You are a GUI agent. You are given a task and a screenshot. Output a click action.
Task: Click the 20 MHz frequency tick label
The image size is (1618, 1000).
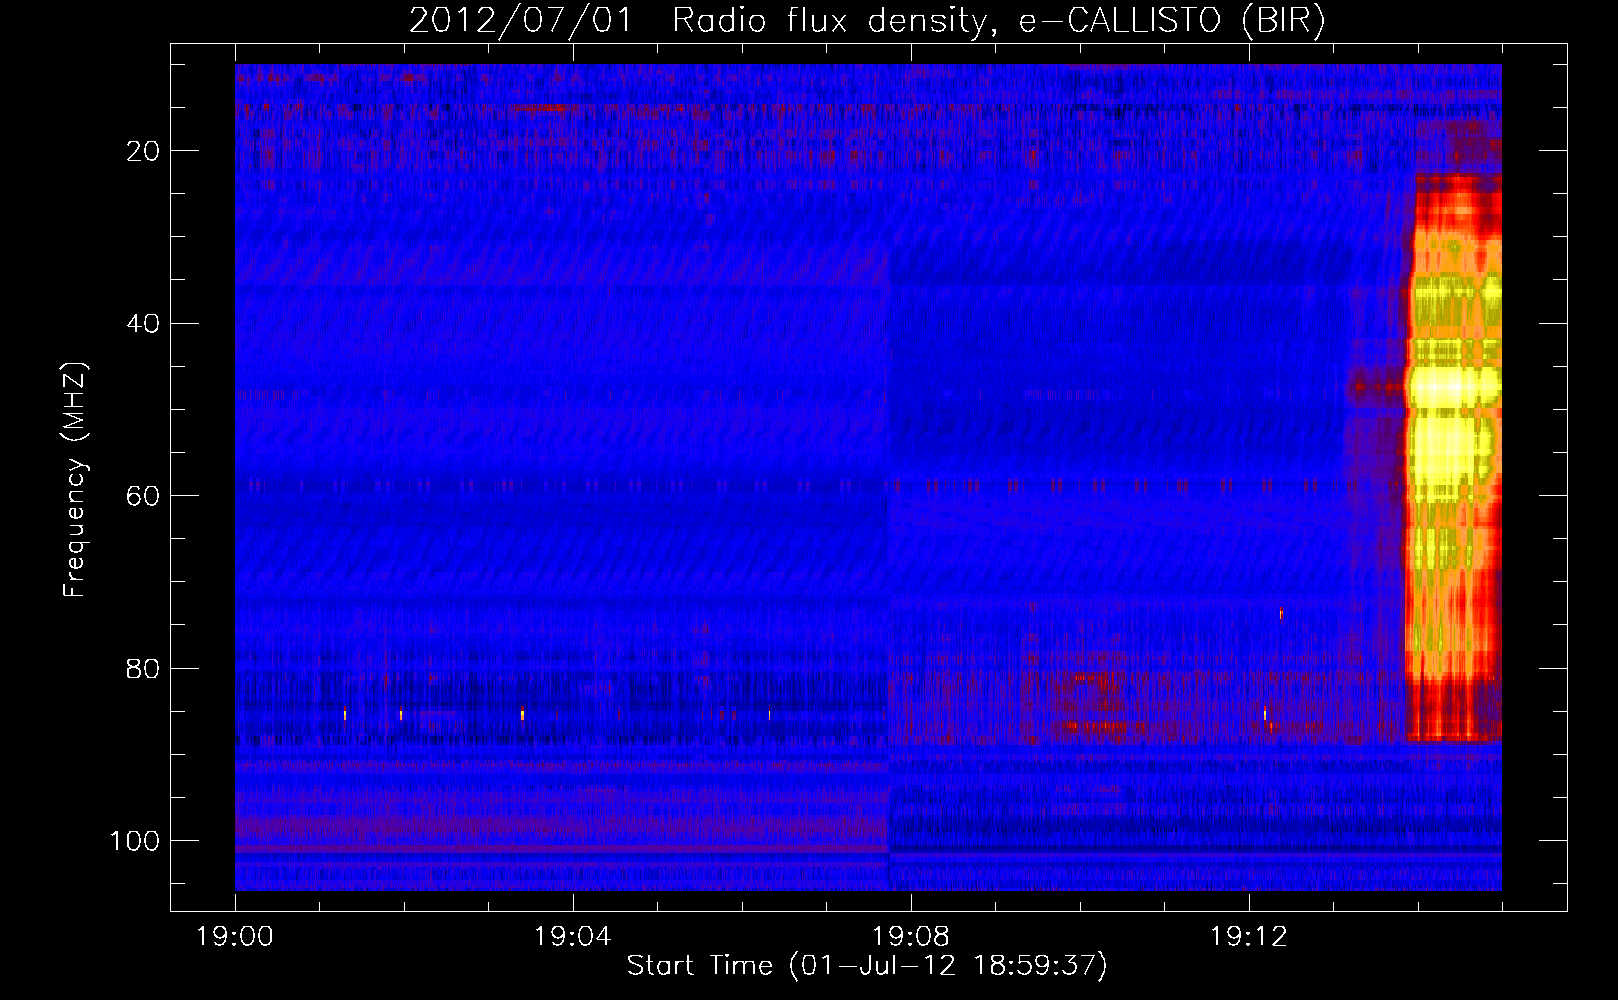[x=144, y=151]
